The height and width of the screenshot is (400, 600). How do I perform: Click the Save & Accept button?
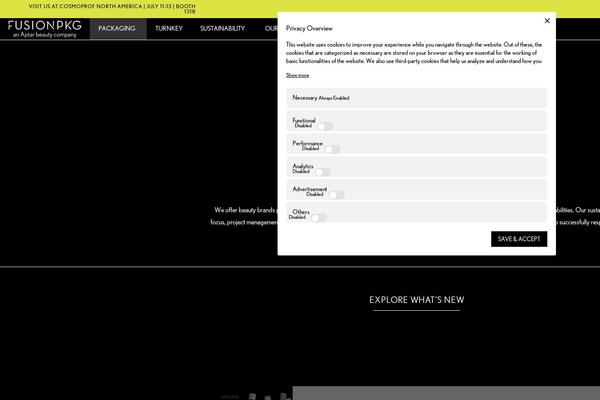pos(519,239)
